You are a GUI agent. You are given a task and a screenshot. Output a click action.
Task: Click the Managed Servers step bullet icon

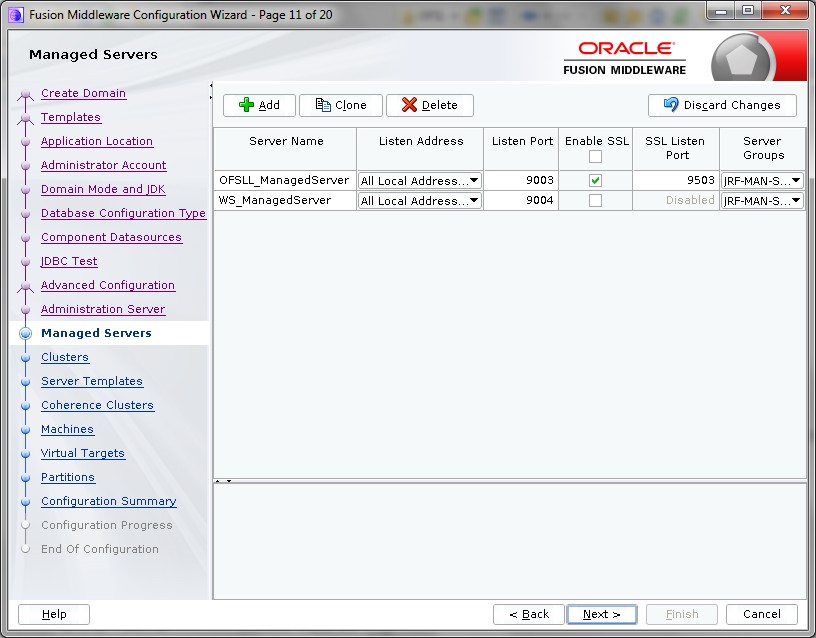[25, 334]
